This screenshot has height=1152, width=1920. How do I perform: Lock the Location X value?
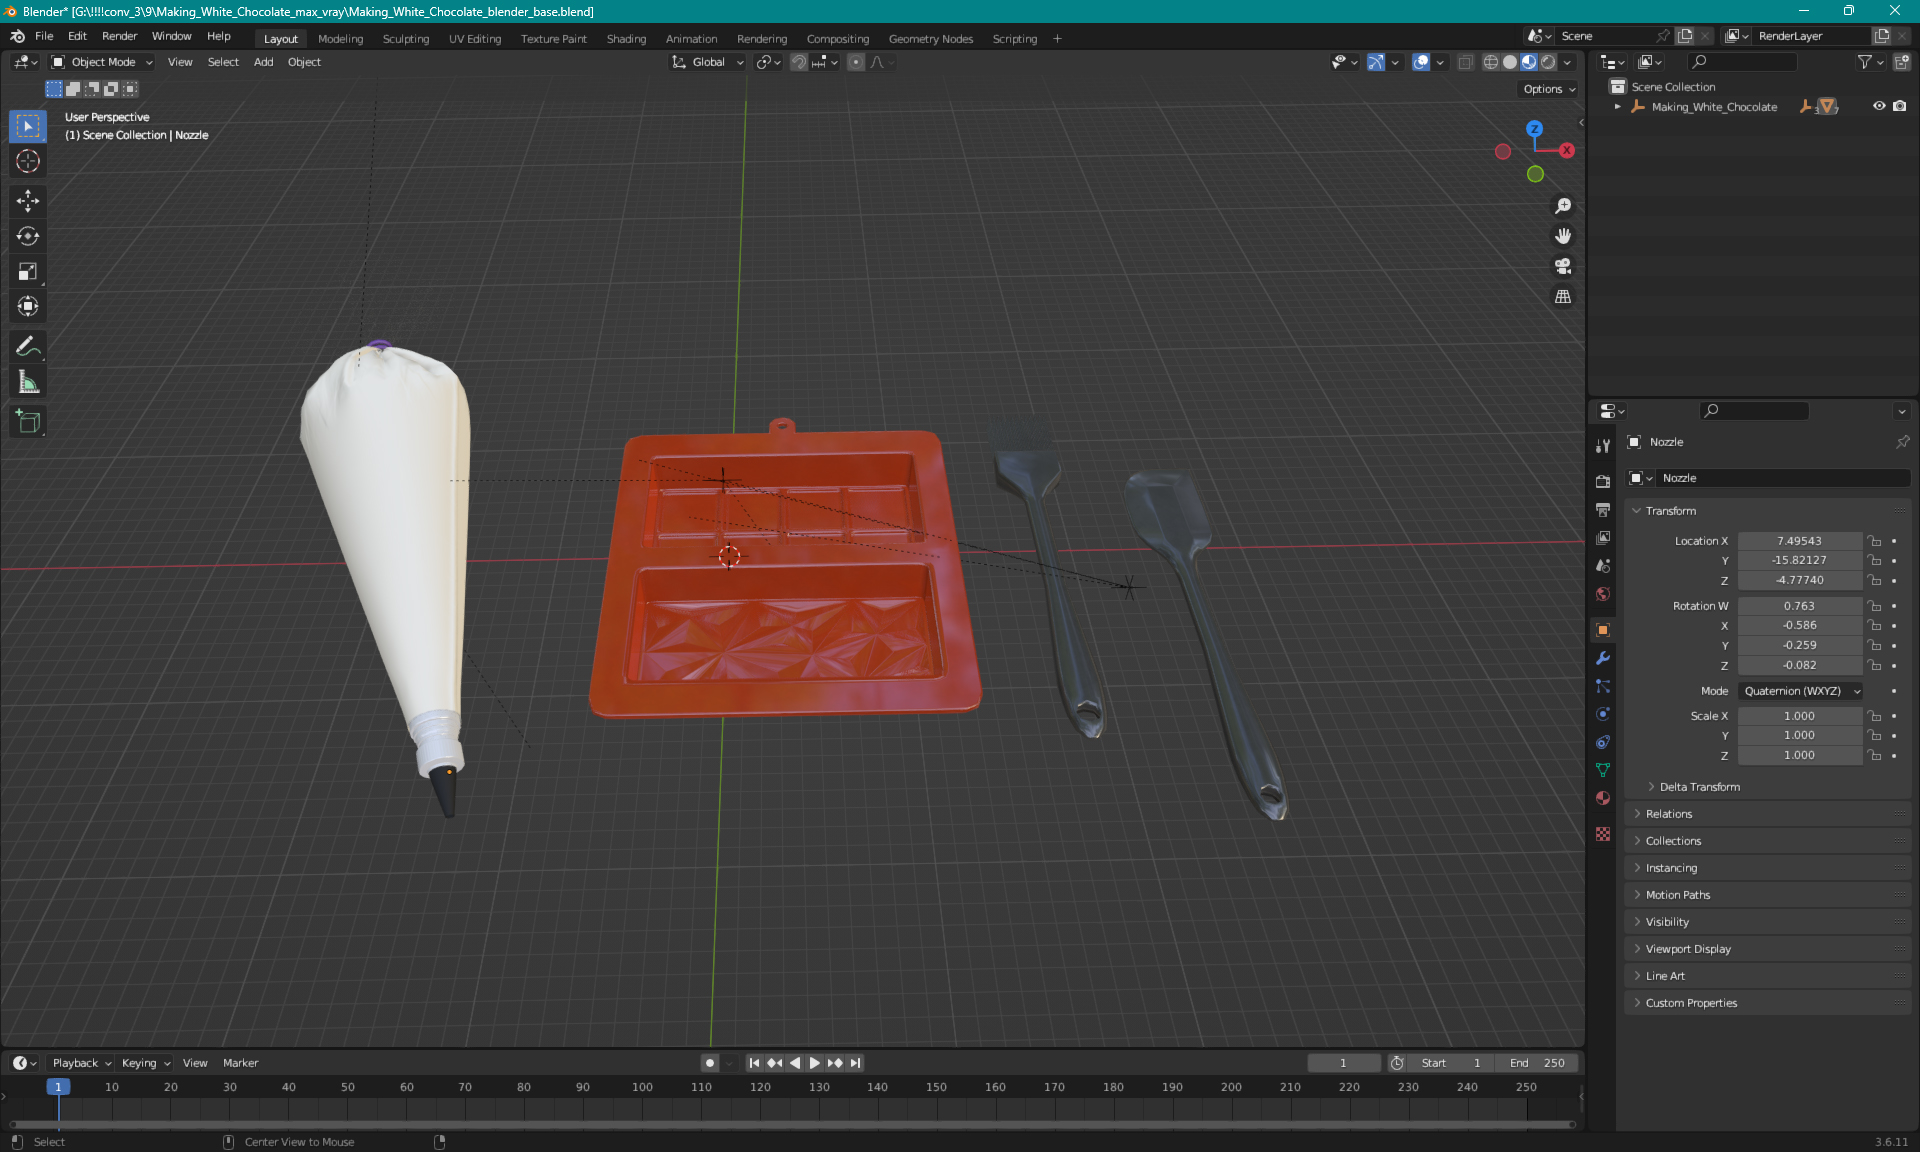click(x=1875, y=541)
